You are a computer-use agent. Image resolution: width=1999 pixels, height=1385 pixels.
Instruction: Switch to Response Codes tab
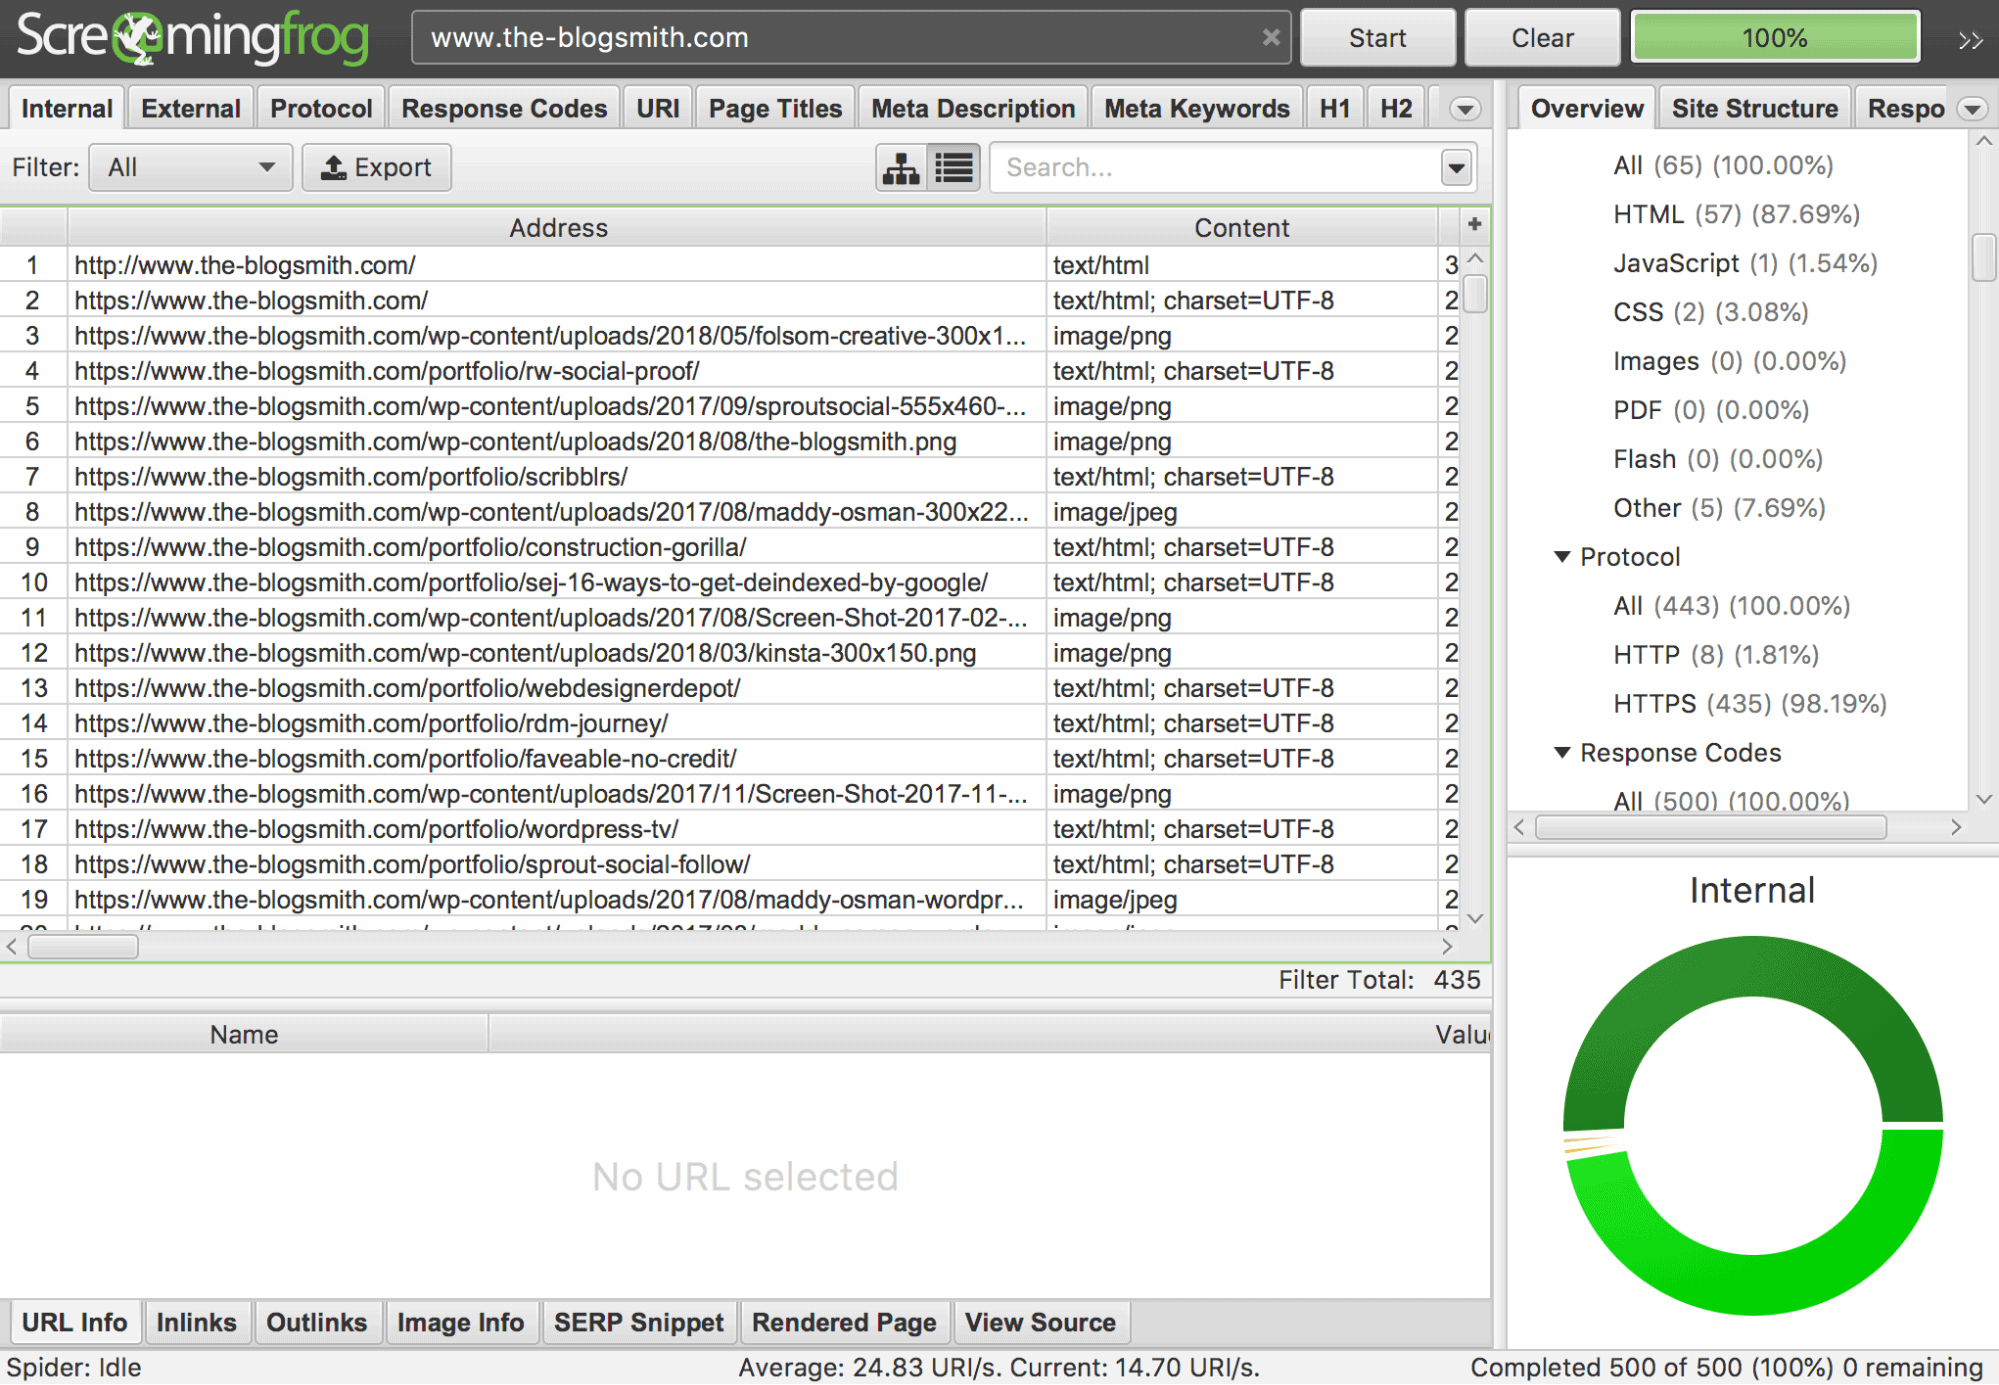pyautogui.click(x=504, y=109)
